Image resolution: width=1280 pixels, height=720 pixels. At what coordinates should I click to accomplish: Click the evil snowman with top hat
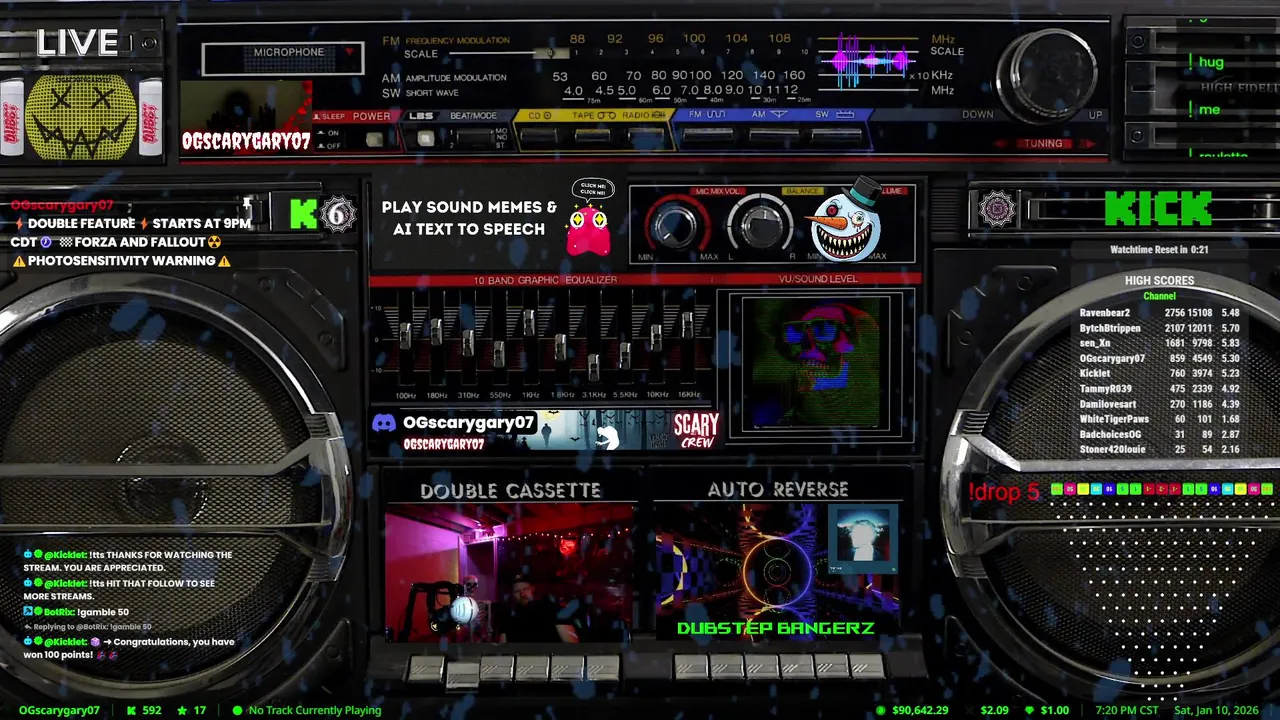tap(846, 222)
